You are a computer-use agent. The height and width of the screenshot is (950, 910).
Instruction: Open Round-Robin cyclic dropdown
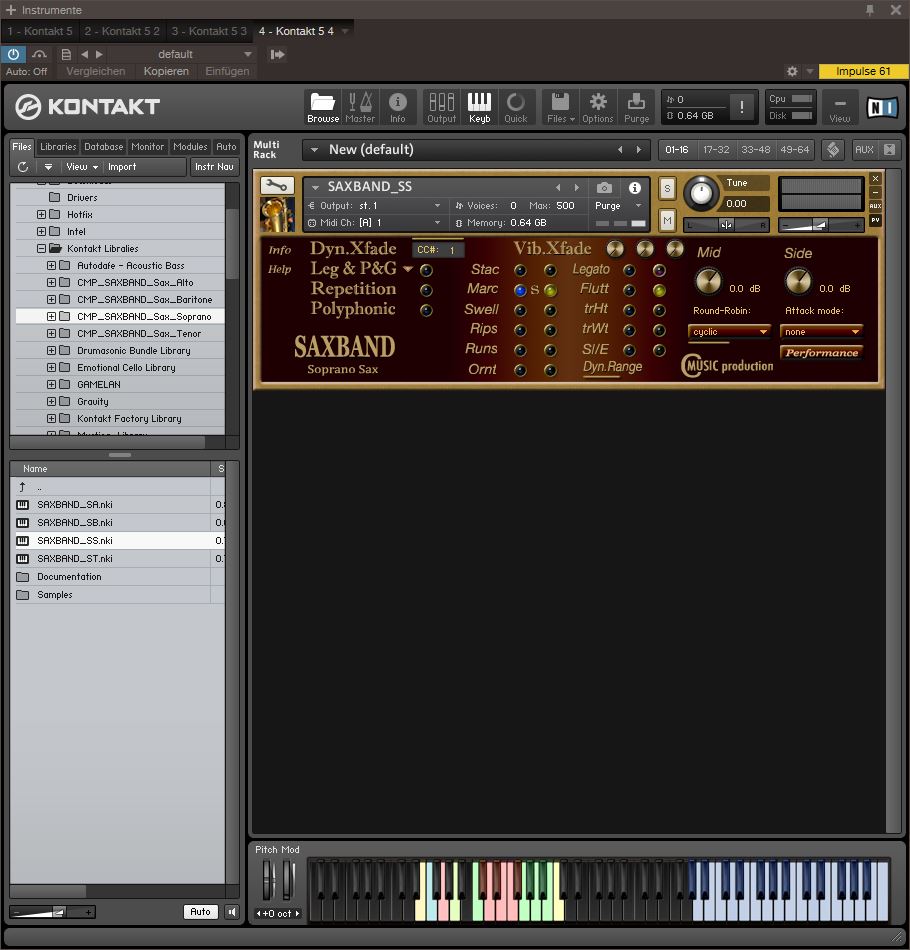pos(729,331)
